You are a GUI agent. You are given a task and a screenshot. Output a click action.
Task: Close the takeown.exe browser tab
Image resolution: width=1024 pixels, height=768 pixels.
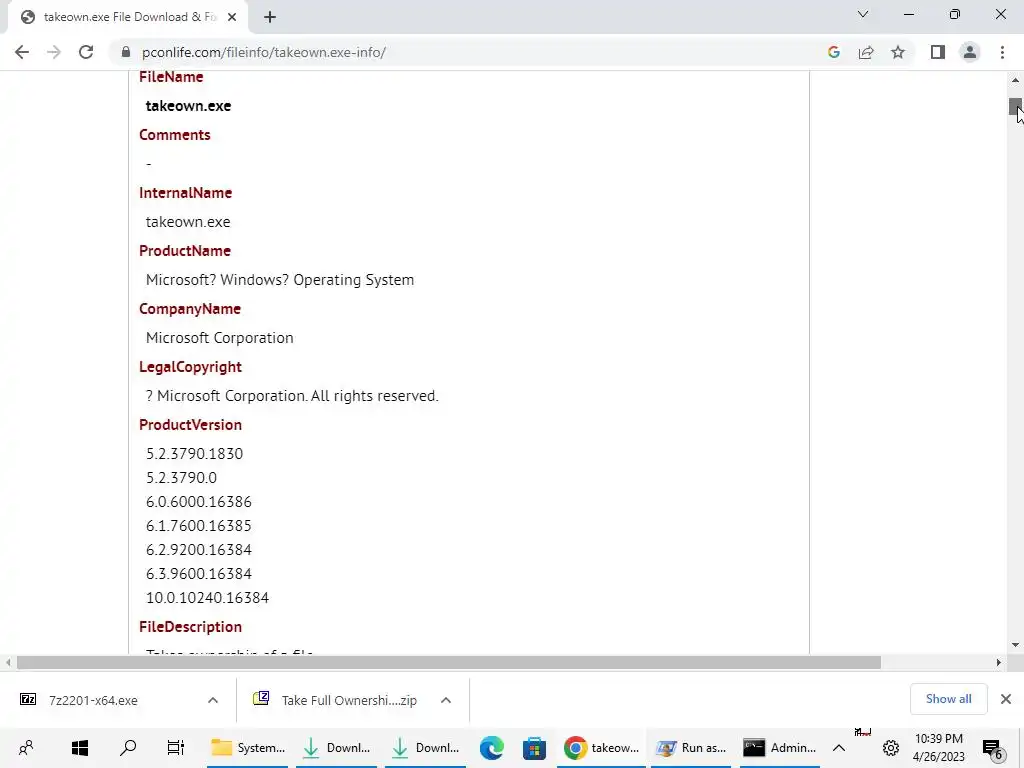(232, 17)
